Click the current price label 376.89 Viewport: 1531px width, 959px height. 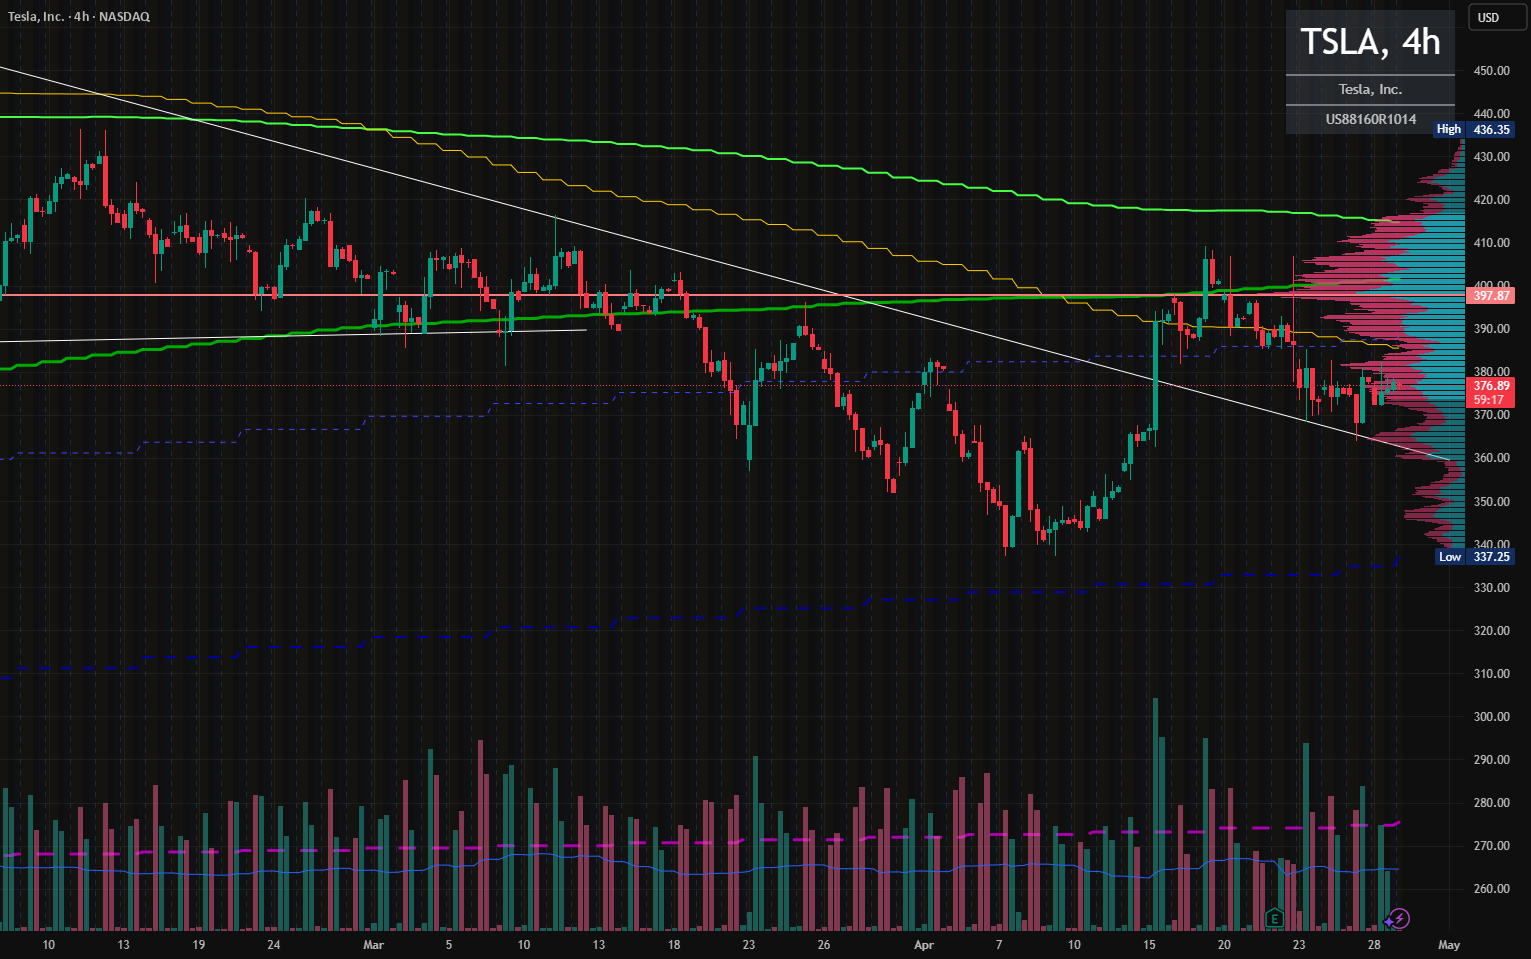click(x=1491, y=386)
